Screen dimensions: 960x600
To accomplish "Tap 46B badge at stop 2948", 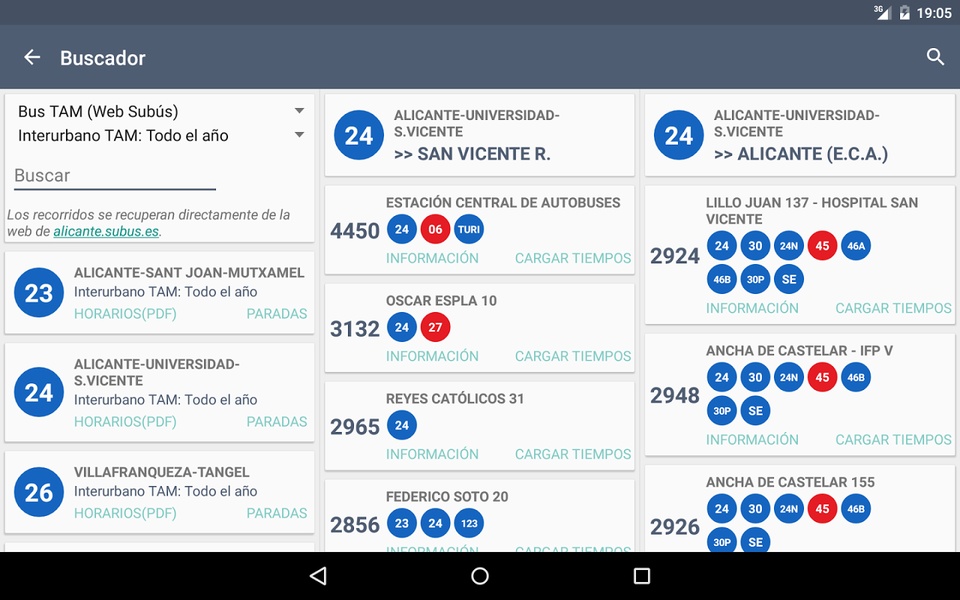I will (856, 378).
